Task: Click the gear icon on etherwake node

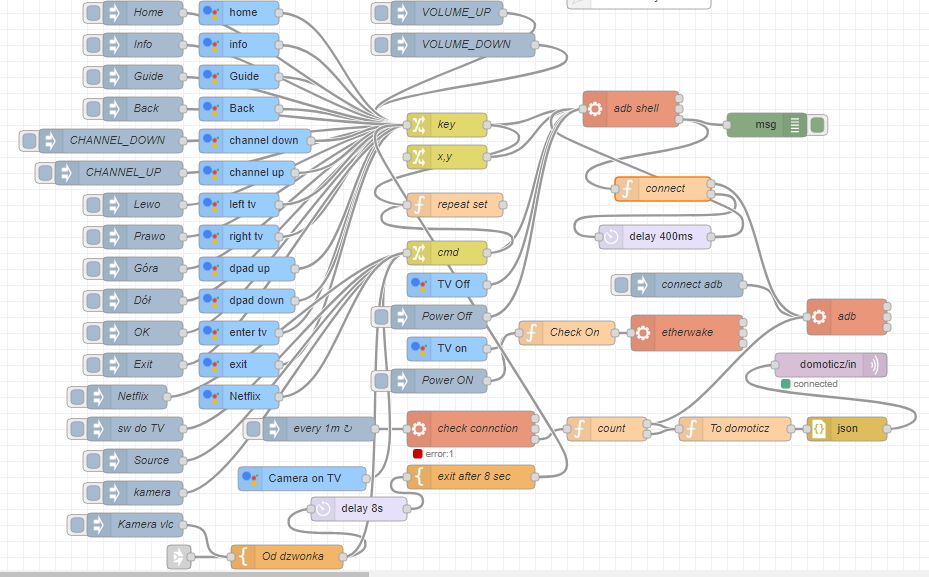Action: pyautogui.click(x=643, y=333)
